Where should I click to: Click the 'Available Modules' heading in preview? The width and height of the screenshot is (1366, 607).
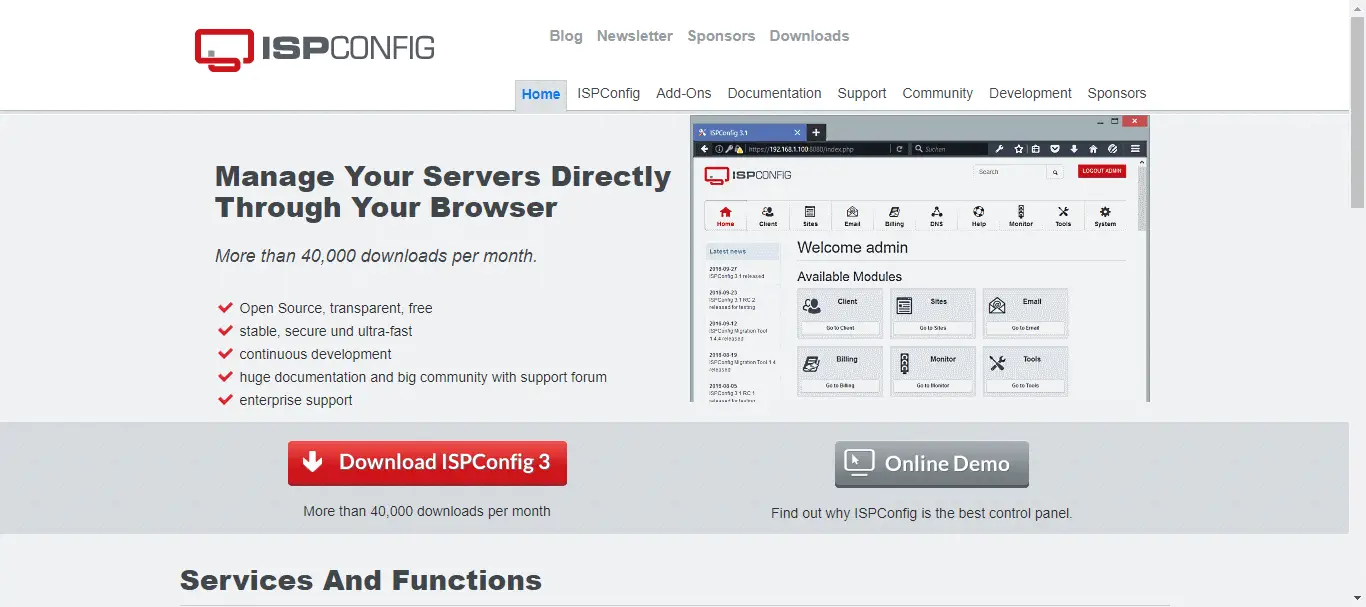point(849,276)
